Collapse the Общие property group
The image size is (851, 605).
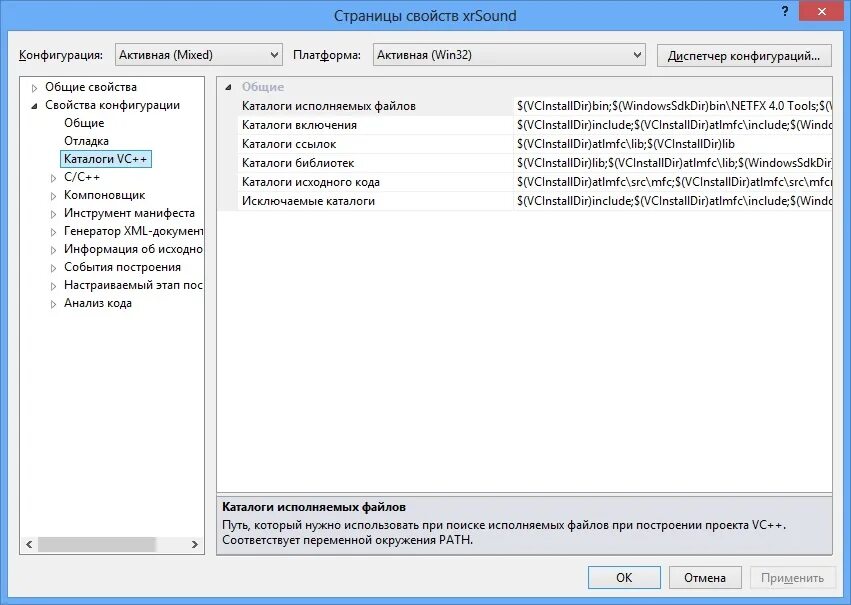pos(228,87)
